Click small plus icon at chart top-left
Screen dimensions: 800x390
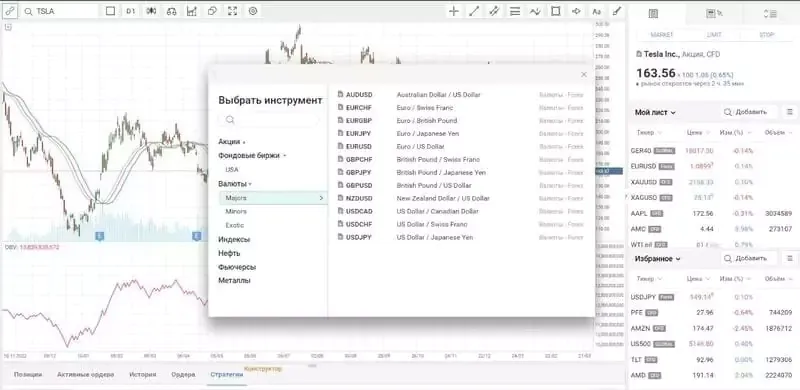[8, 27]
